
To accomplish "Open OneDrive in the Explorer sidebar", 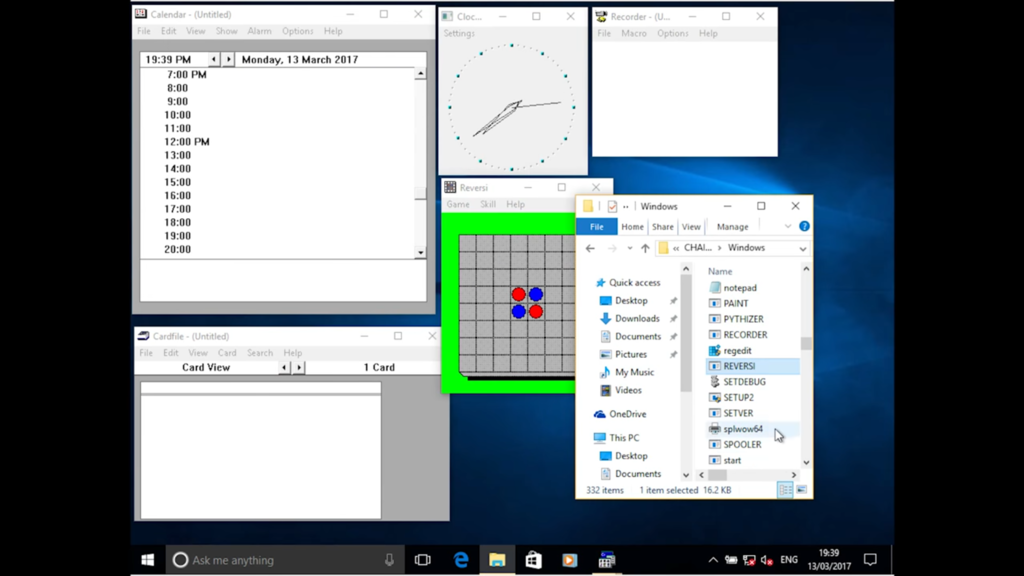I will tap(629, 414).
